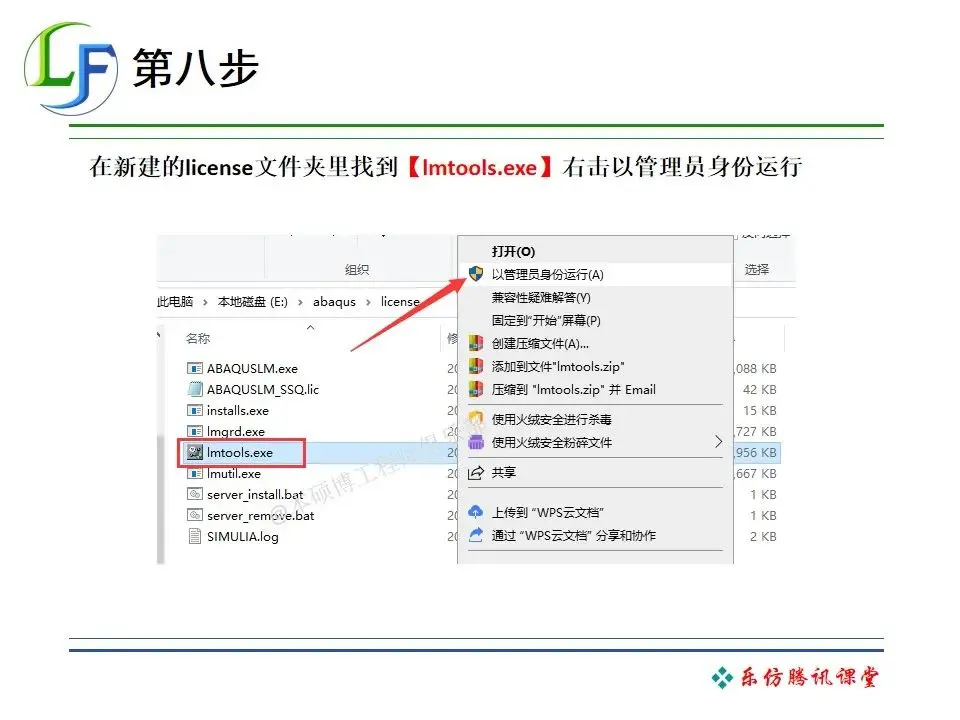
Task: Click the ABAQUSLM.exe file icon
Action: (x=195, y=369)
